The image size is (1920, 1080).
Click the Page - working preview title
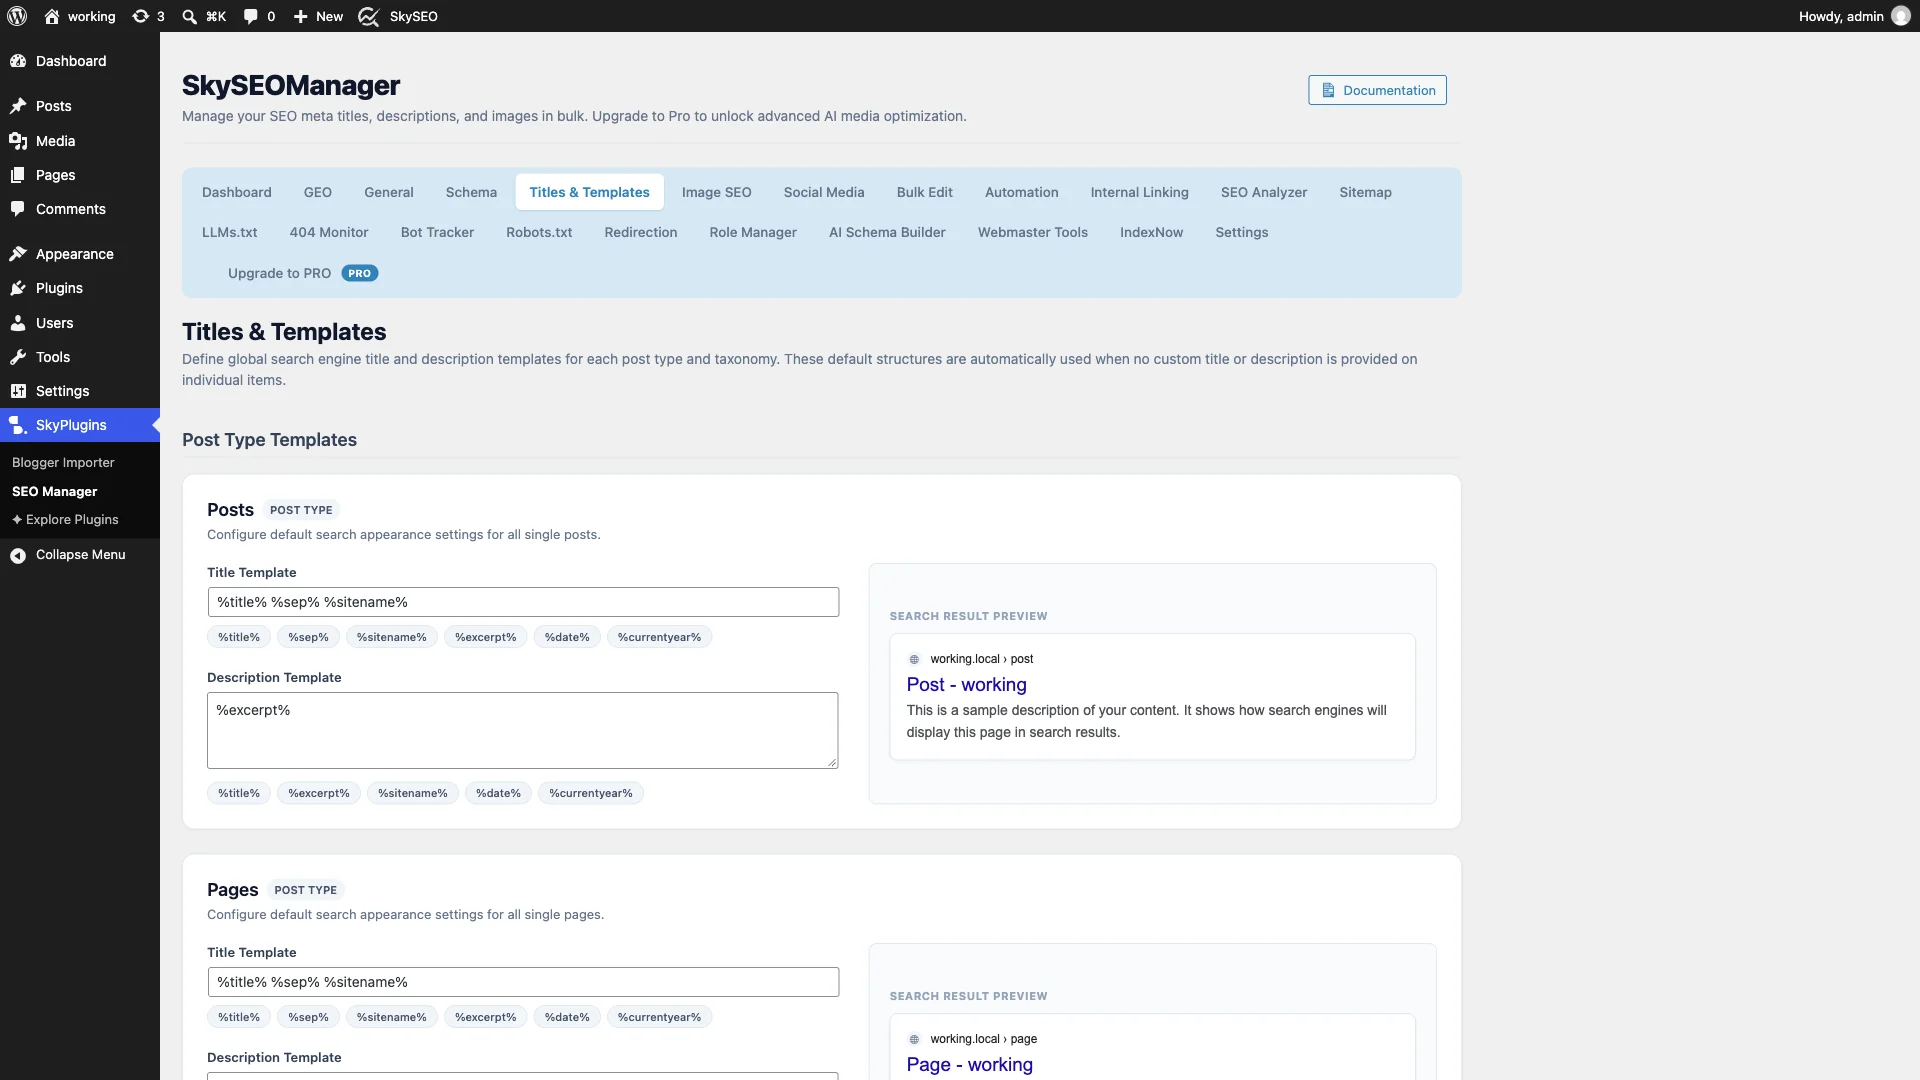[x=969, y=1065]
